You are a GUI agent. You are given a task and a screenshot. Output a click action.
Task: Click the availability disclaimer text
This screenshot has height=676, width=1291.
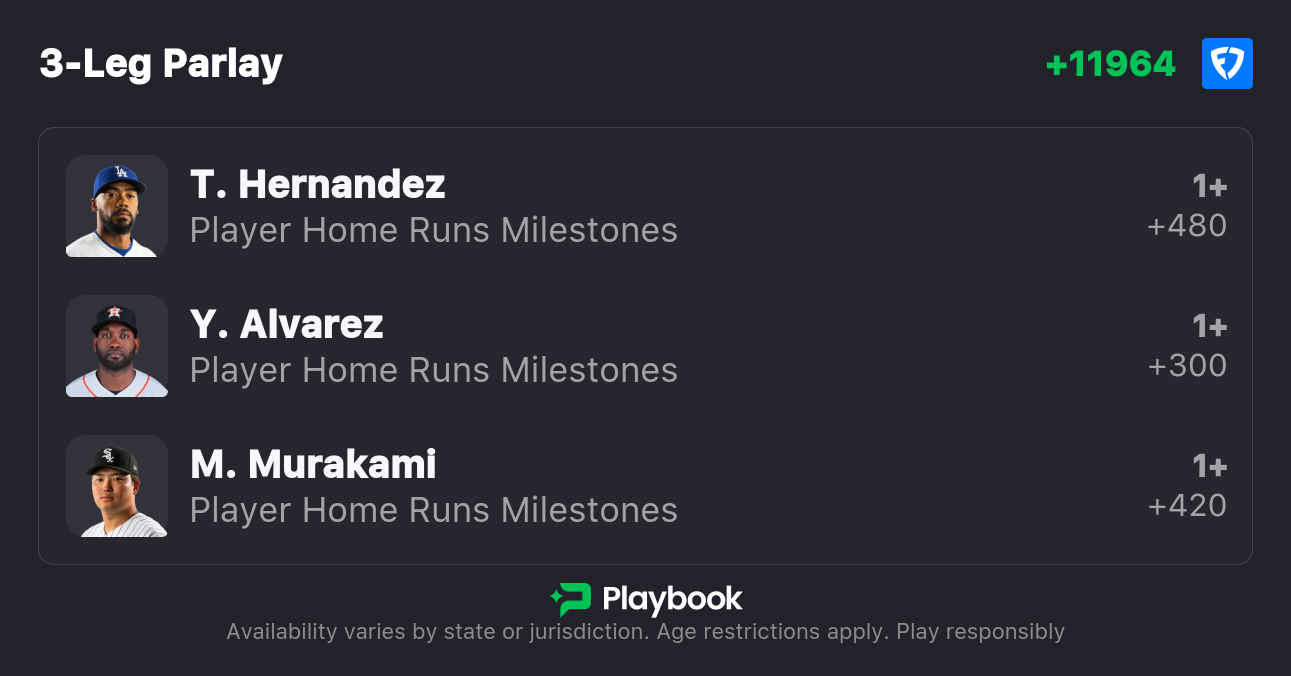coord(645,632)
